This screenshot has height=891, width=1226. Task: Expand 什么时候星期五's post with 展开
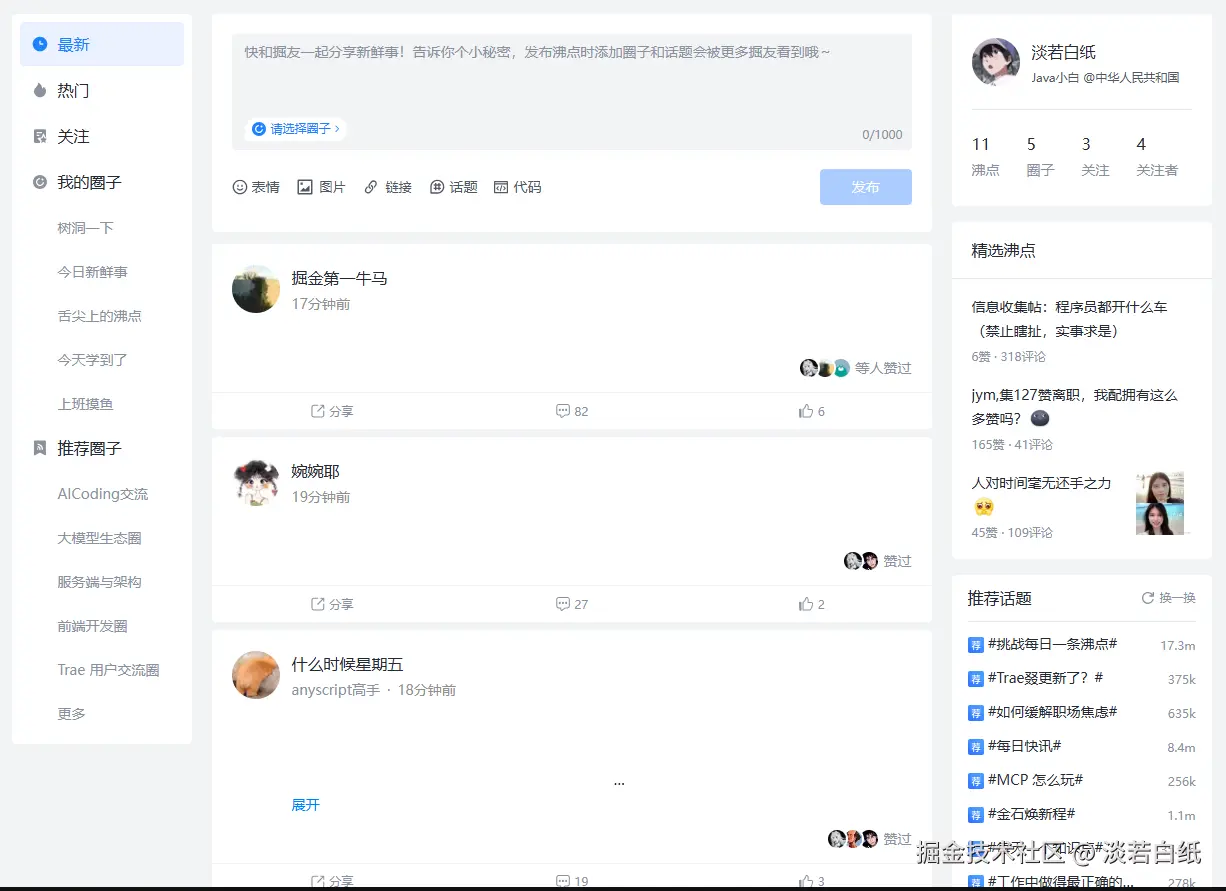[x=305, y=804]
